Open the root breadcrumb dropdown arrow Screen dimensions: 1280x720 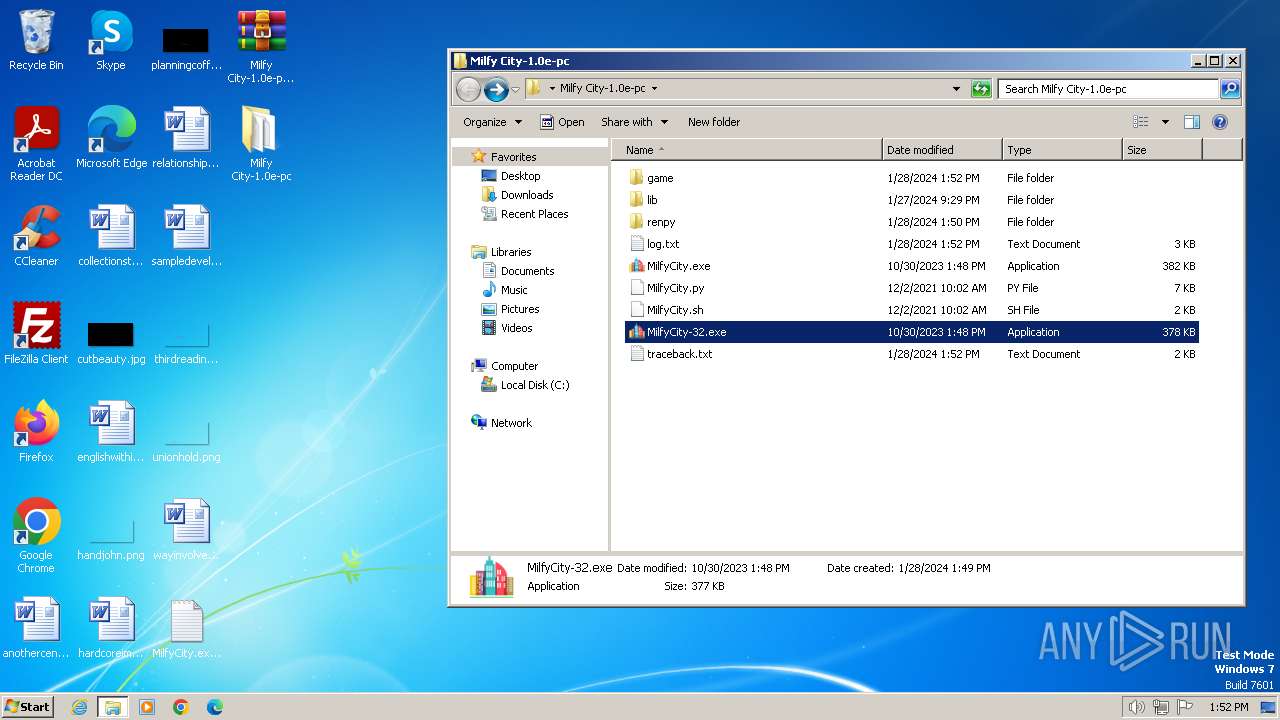coord(552,89)
